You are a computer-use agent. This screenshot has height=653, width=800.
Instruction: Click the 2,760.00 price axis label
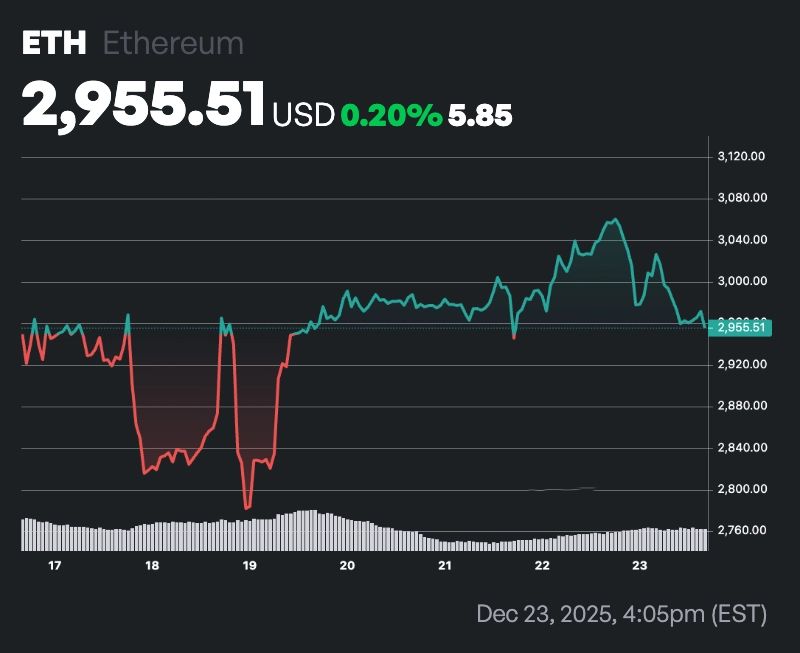pos(742,530)
